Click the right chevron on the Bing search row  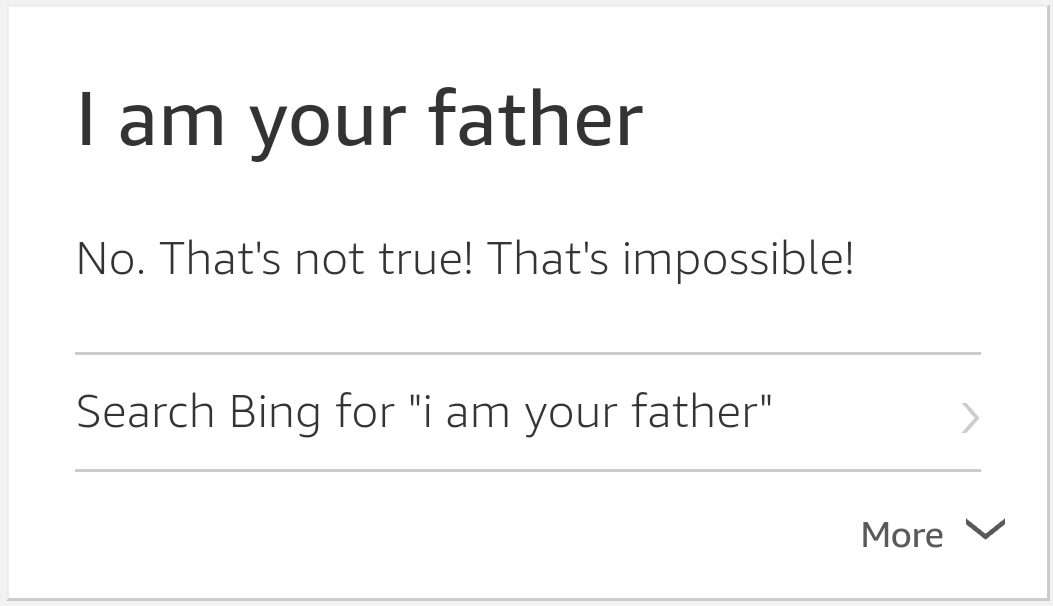[969, 417]
